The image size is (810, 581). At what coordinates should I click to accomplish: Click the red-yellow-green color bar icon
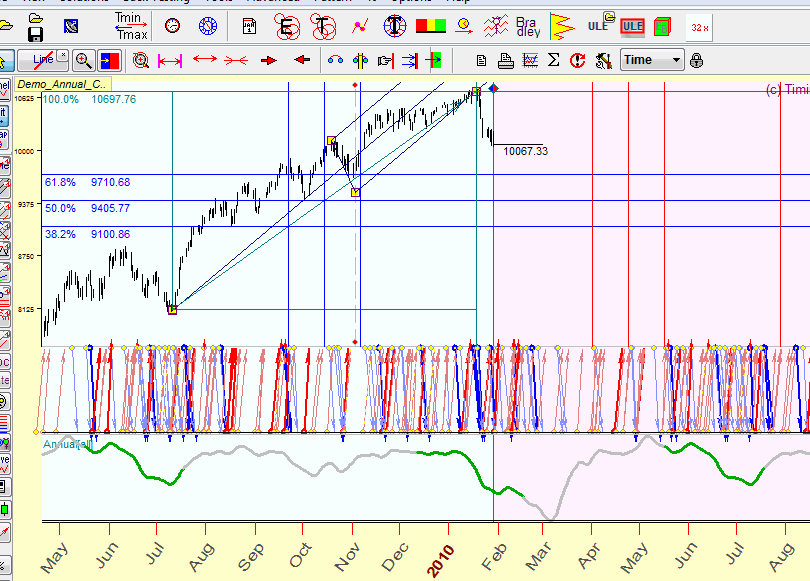[431, 26]
